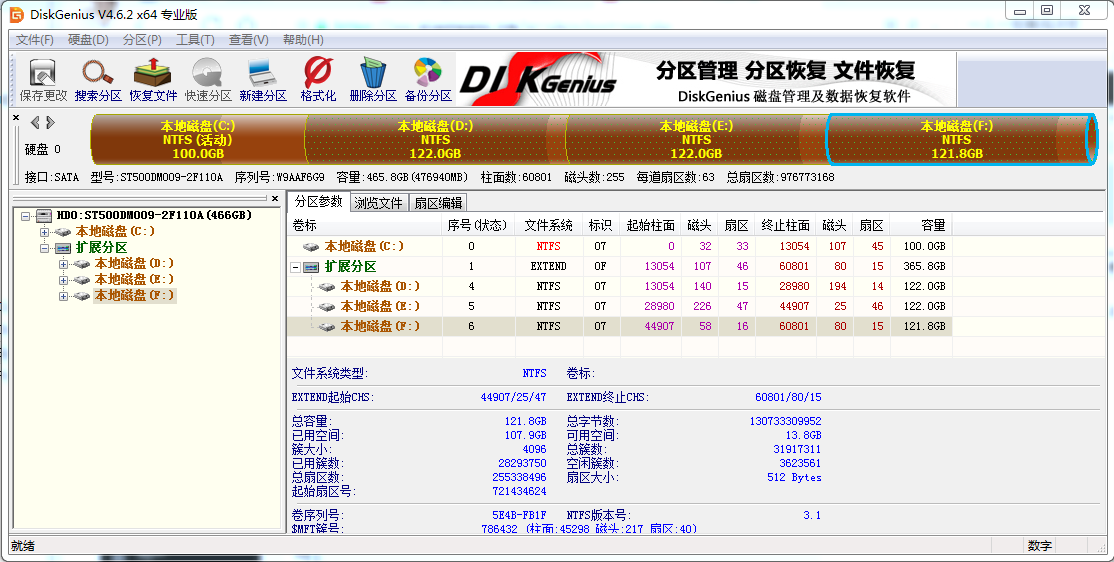Click the drive icon of 本地磁盘(E:) in the tree
Screen dimensions: 1114x562
82,280
